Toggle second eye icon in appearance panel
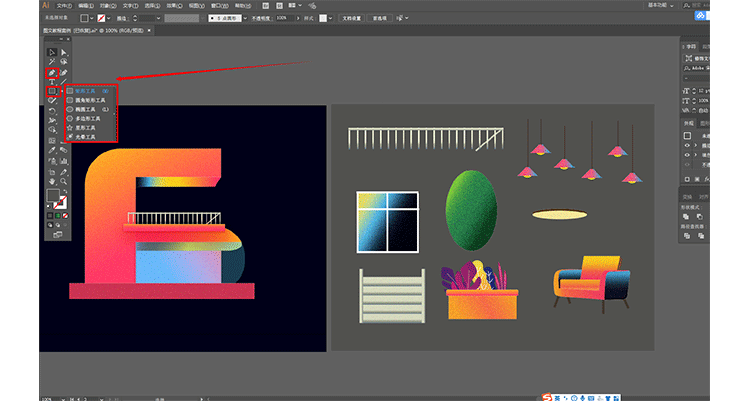 687,156
